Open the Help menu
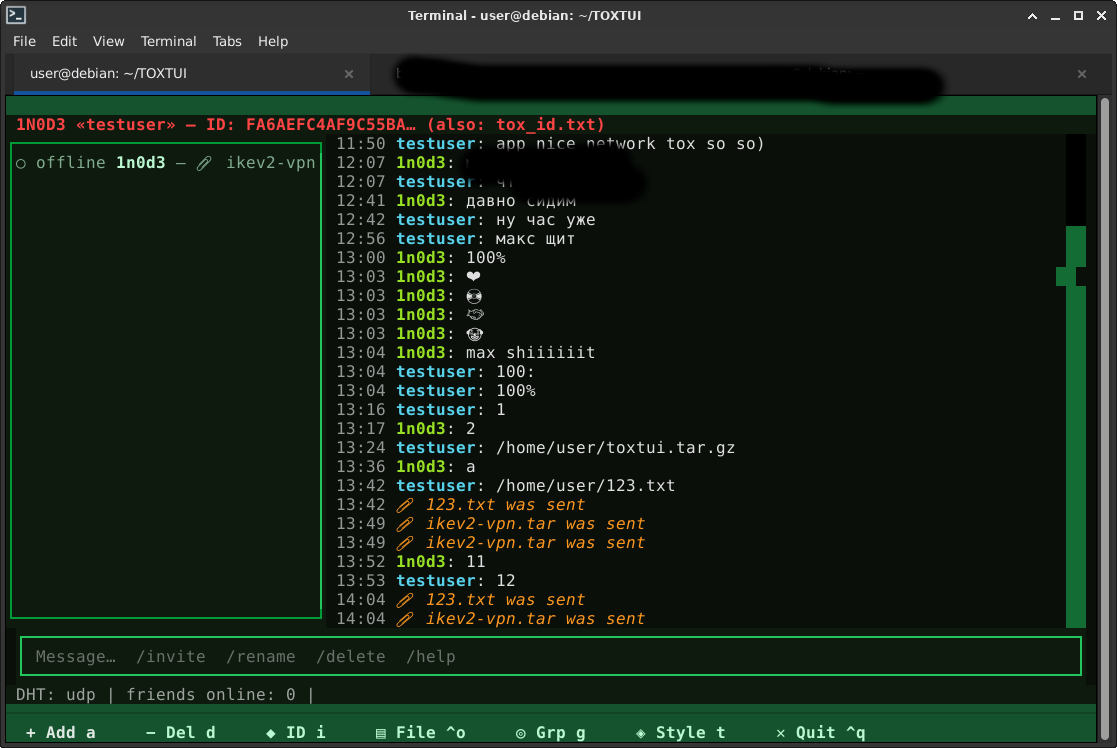This screenshot has height=748, width=1117. pyautogui.click(x=273, y=41)
